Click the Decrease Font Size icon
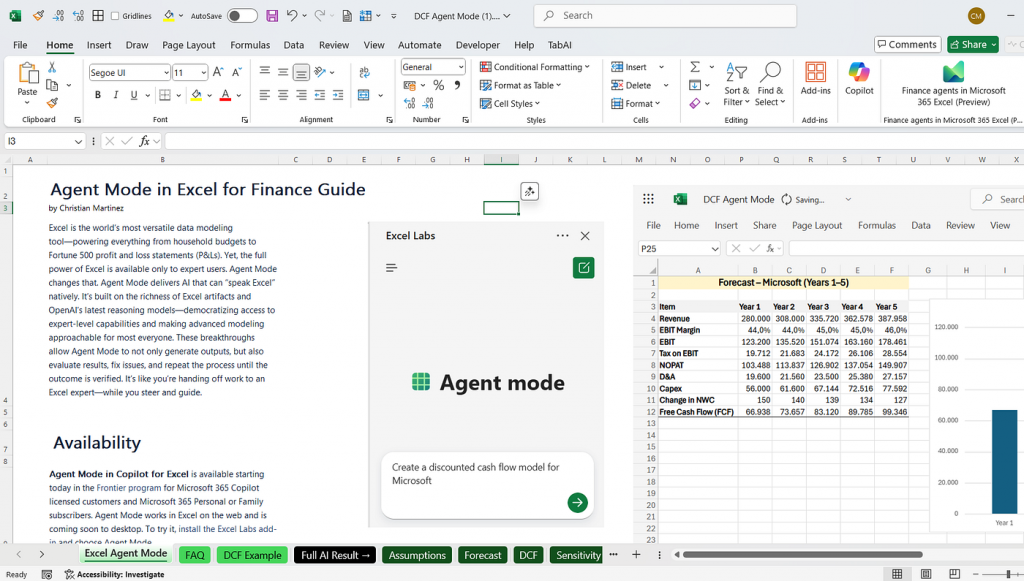The height and width of the screenshot is (581, 1024). click(236, 72)
